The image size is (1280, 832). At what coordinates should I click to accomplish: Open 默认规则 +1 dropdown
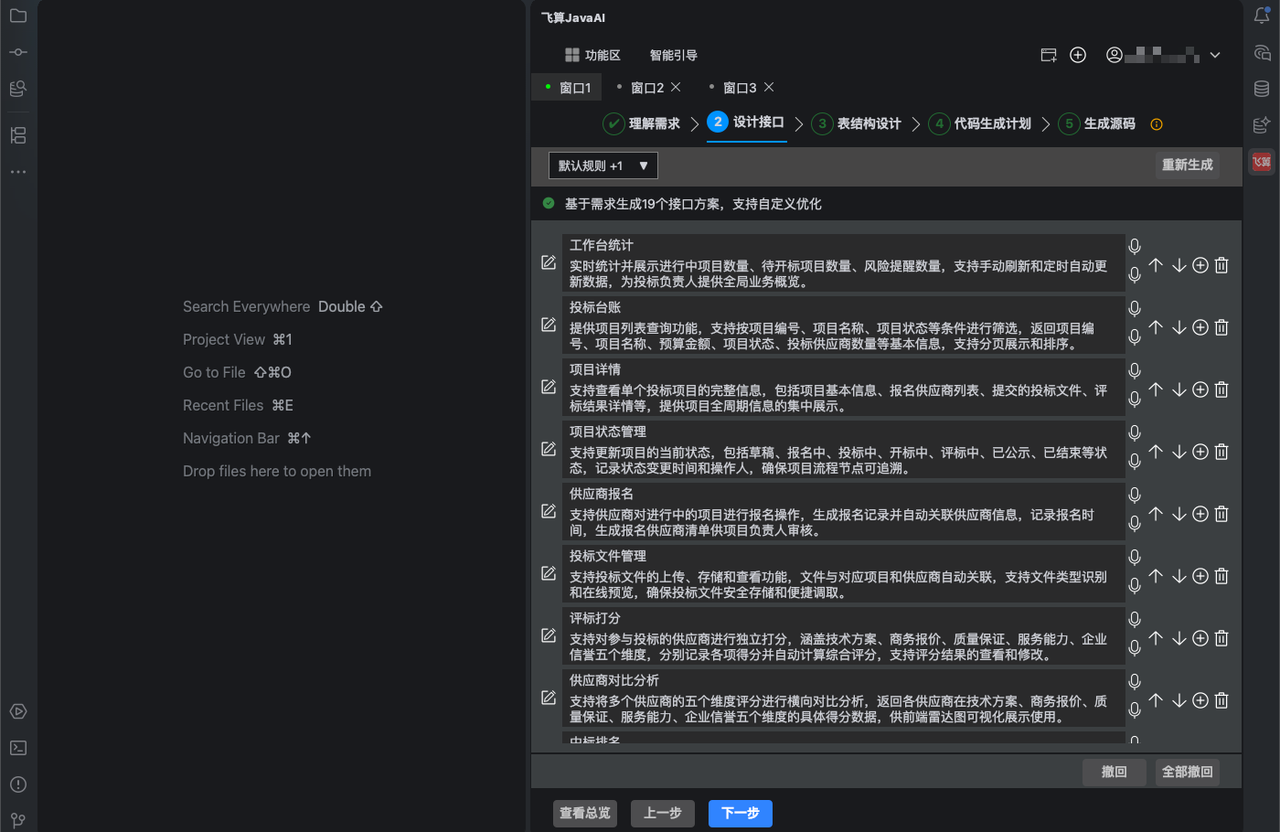click(x=603, y=165)
